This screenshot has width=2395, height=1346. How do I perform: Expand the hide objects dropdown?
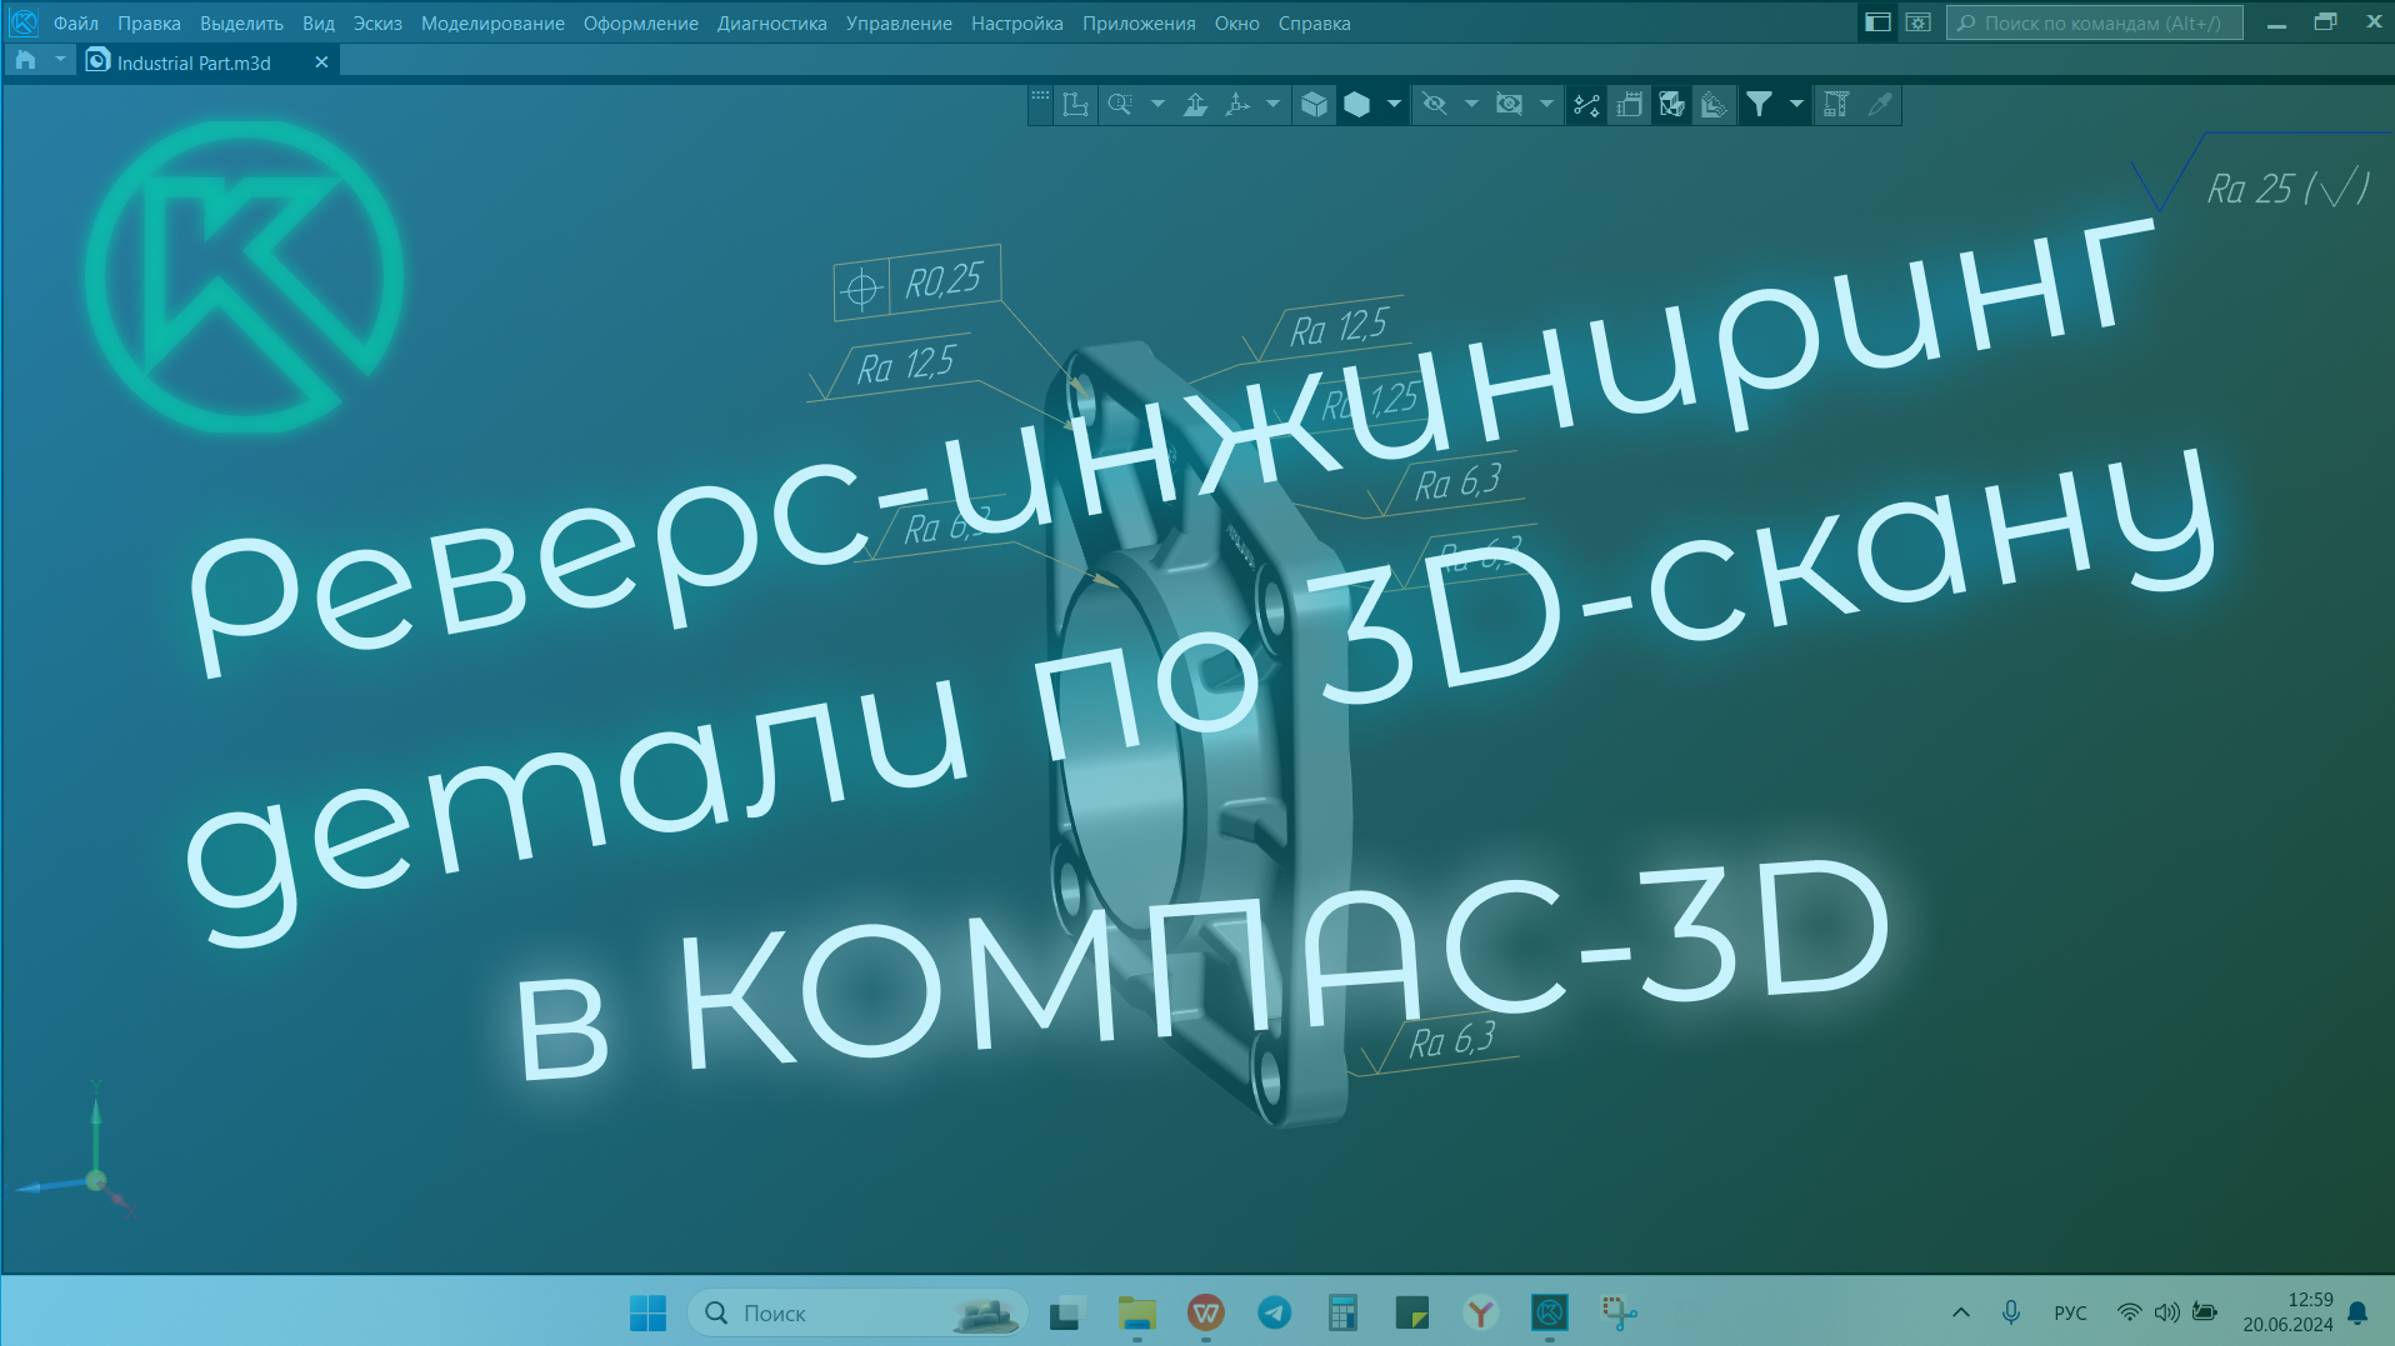click(x=1471, y=104)
